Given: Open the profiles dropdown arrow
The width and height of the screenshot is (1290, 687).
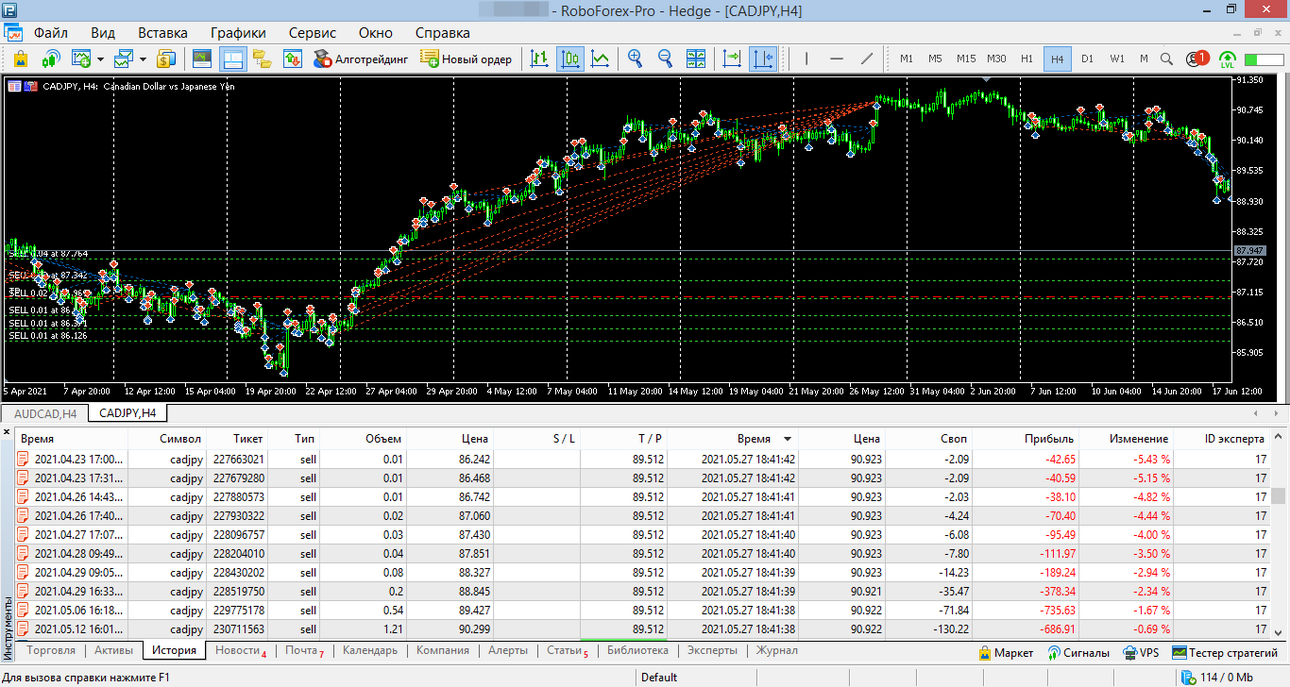Looking at the screenshot, I should [x=143, y=59].
